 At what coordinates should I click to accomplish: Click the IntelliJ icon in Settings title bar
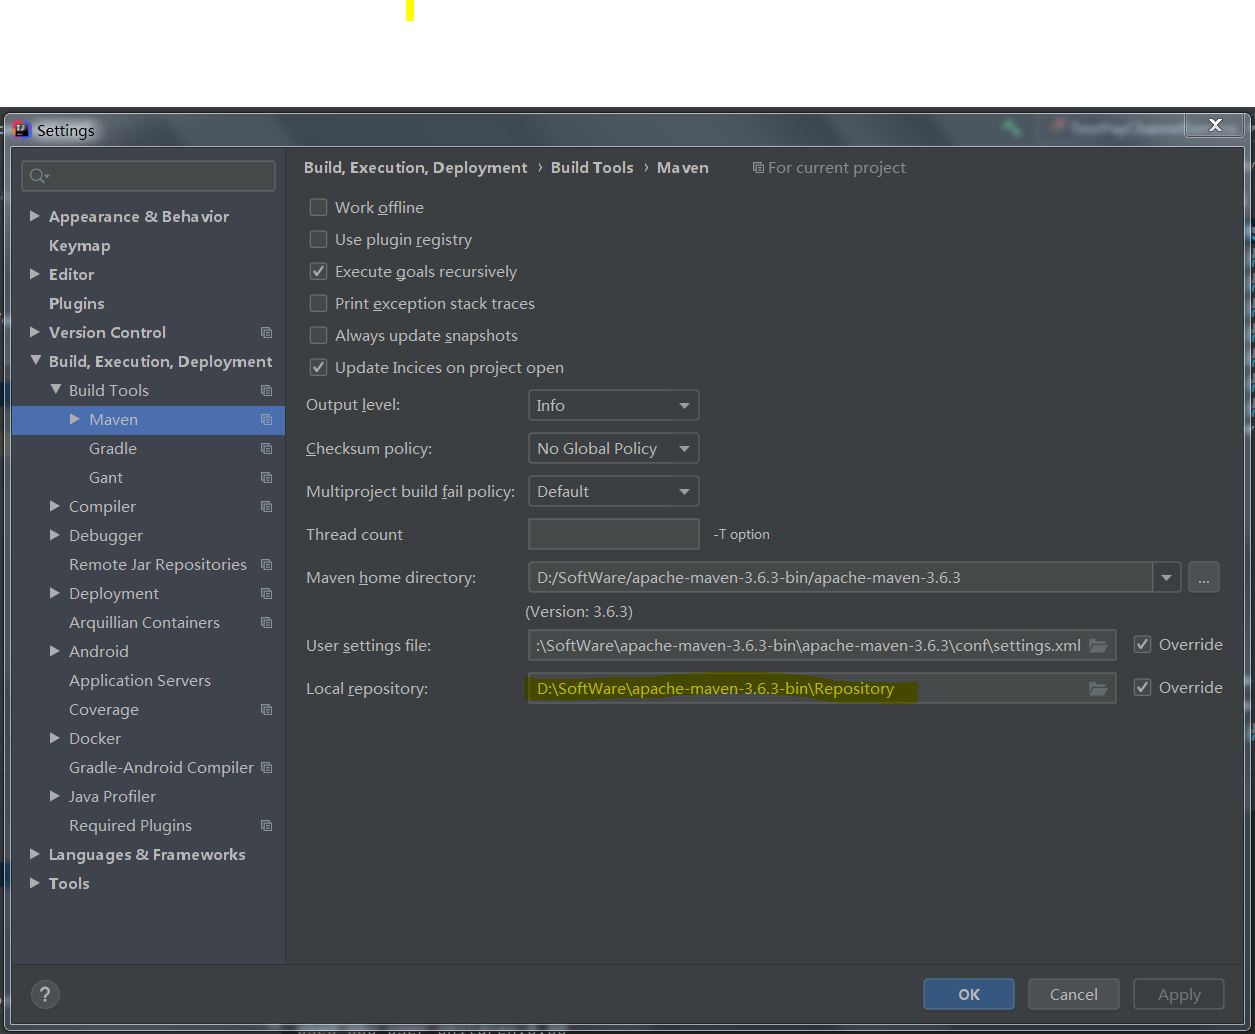[22, 130]
